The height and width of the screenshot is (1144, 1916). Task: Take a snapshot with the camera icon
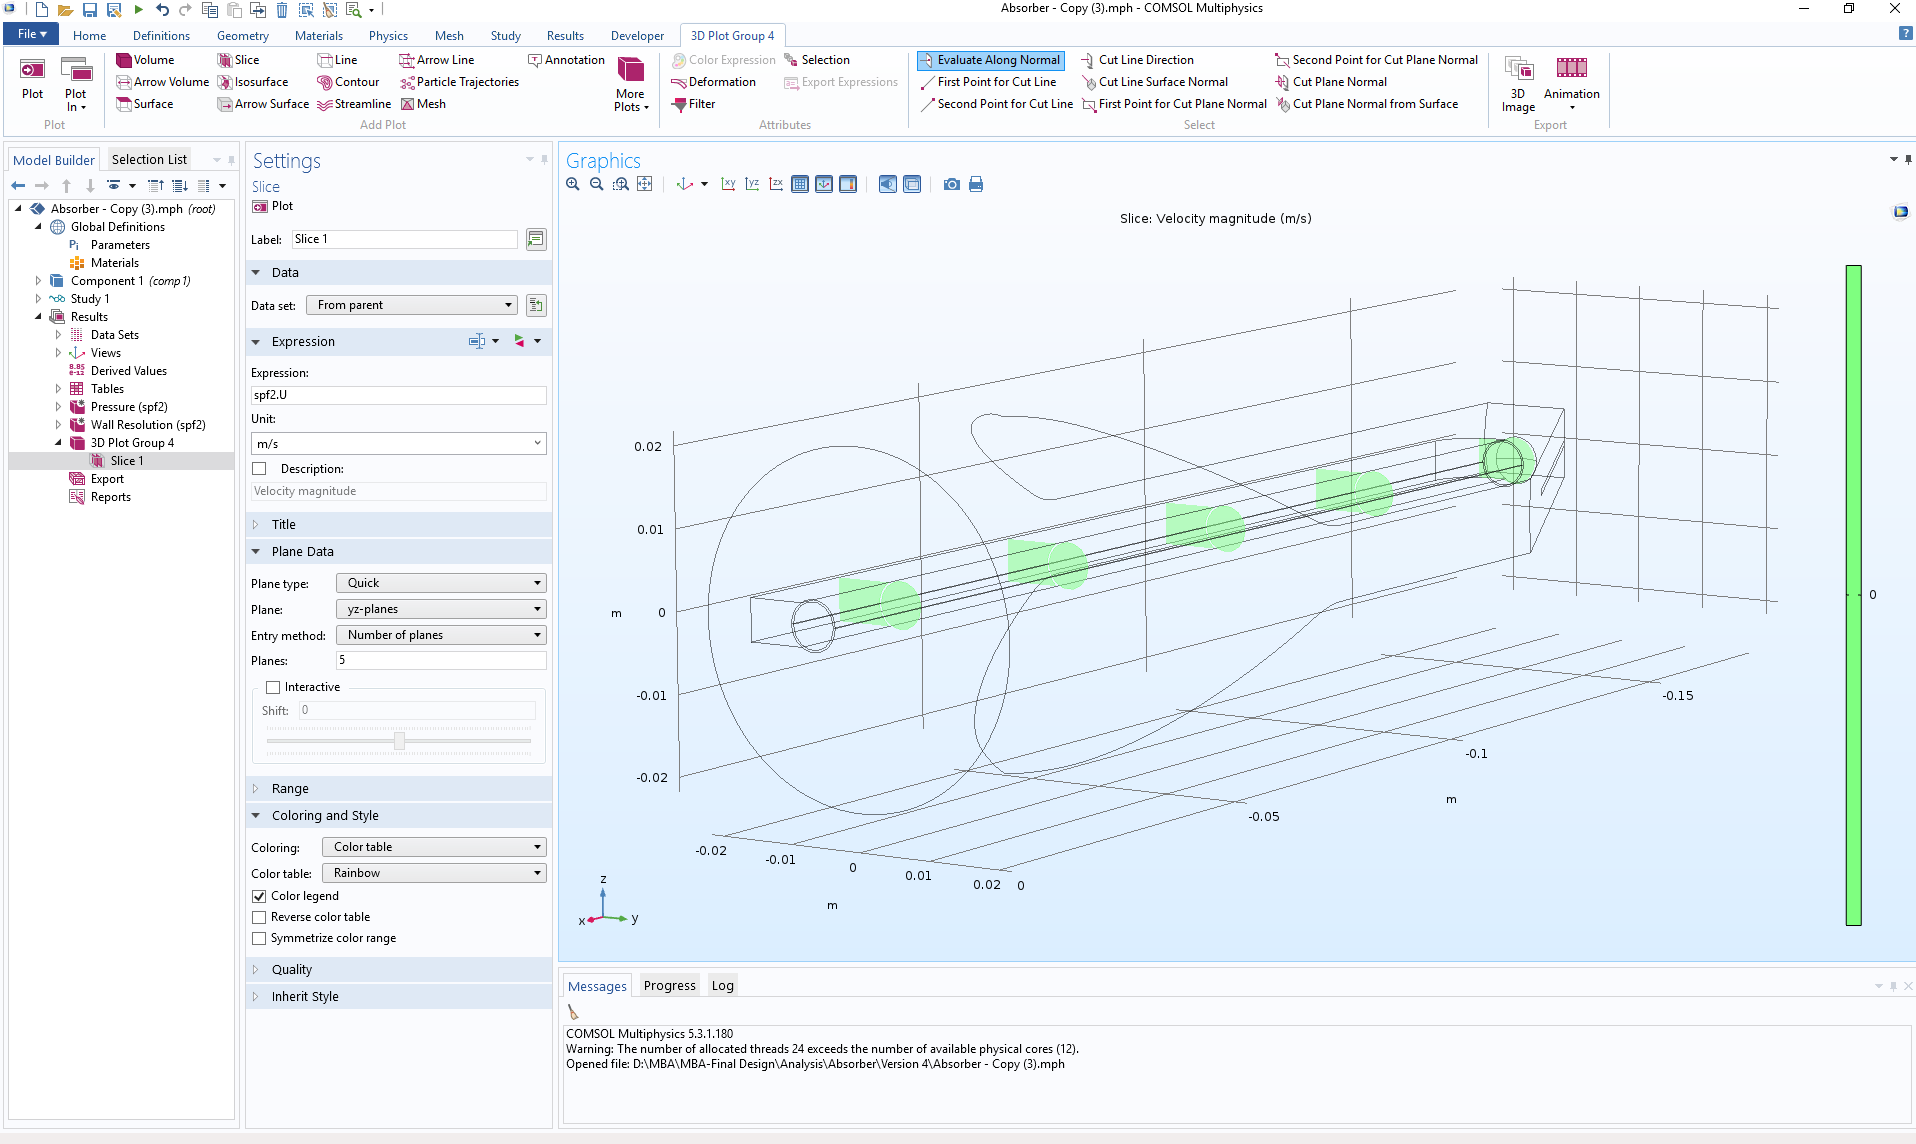point(951,184)
